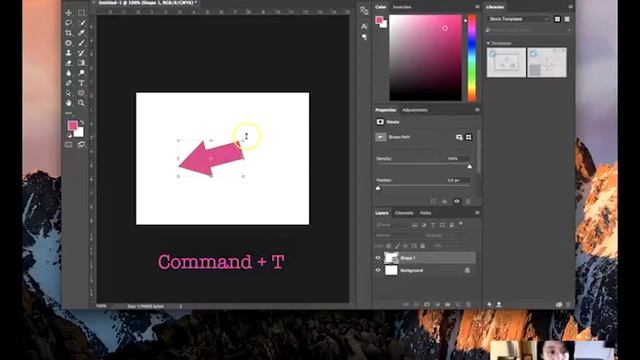Screen dimensions: 640x360
Task: Switch Libraries to grid view
Action: click(x=557, y=19)
